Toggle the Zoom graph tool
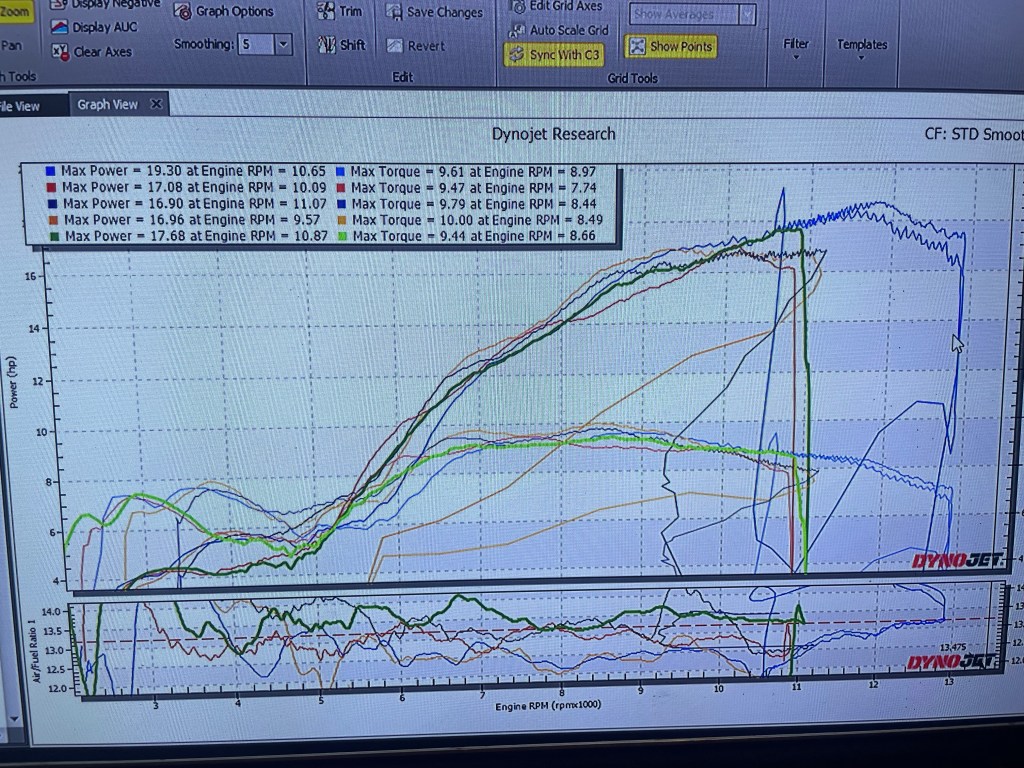 click(x=15, y=12)
